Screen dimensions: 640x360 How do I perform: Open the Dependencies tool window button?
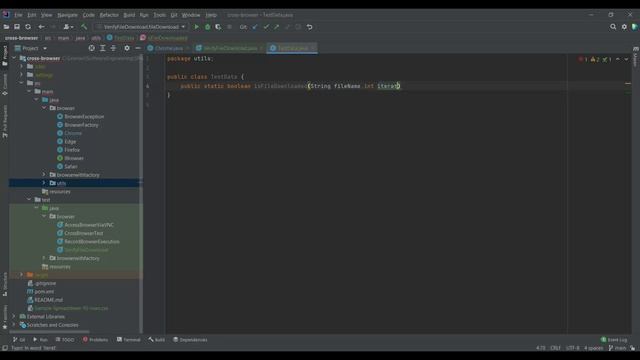tap(190, 340)
